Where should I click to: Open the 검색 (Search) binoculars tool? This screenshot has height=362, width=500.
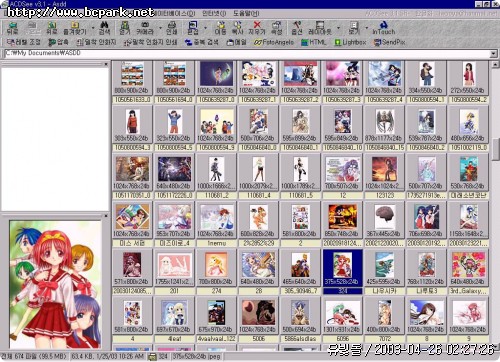104,28
